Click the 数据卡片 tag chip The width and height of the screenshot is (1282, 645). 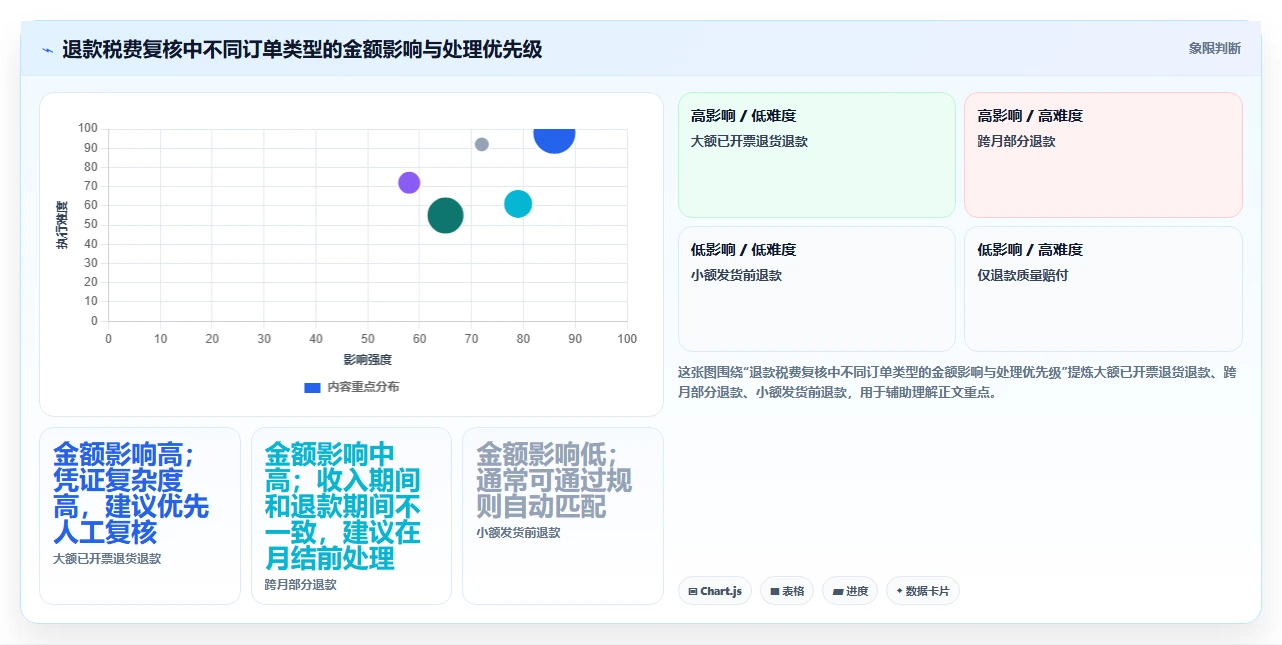923,591
